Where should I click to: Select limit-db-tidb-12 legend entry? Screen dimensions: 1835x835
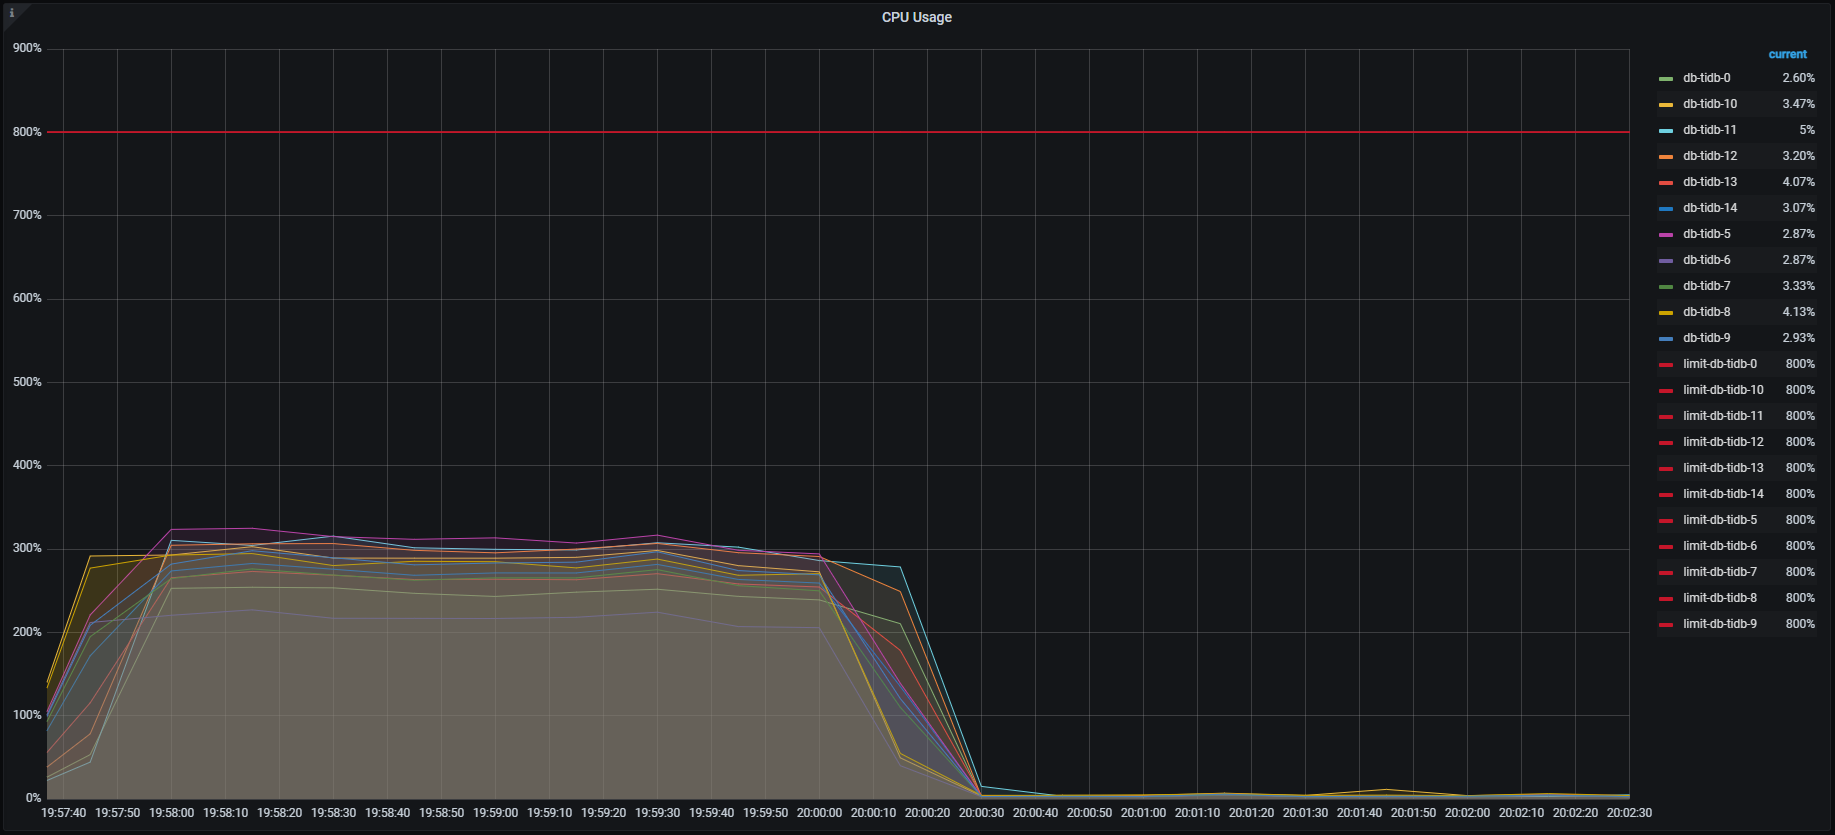(1723, 442)
